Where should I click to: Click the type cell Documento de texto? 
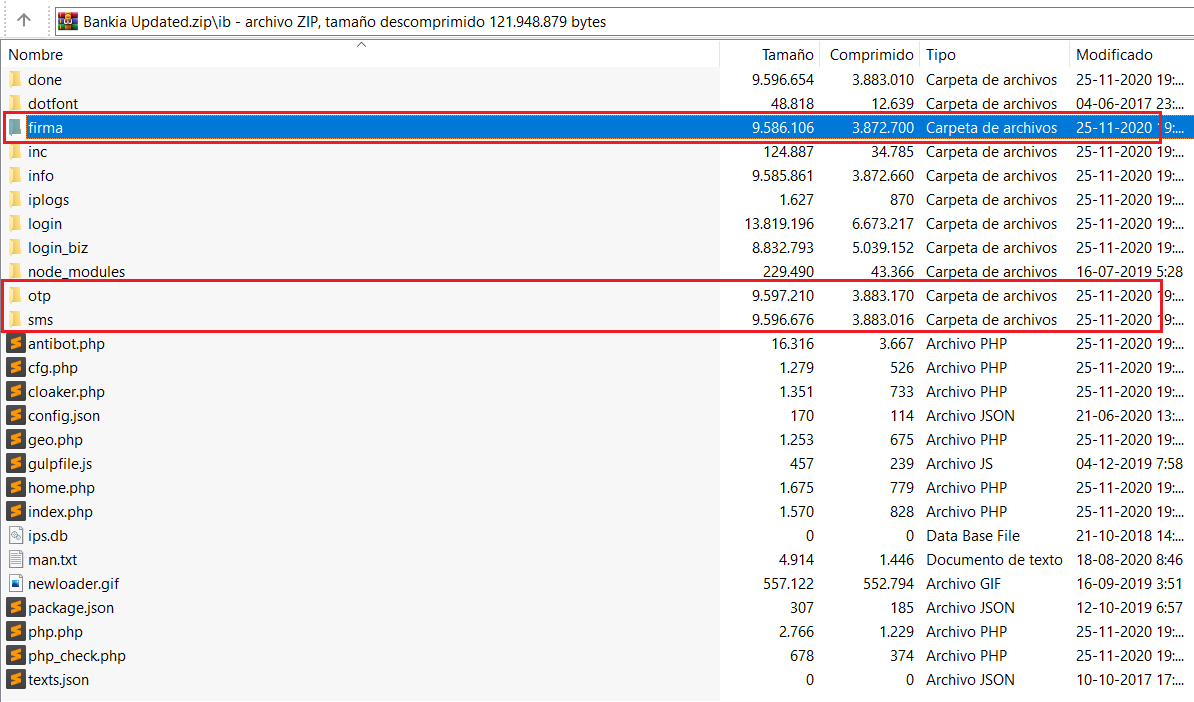[x=994, y=560]
